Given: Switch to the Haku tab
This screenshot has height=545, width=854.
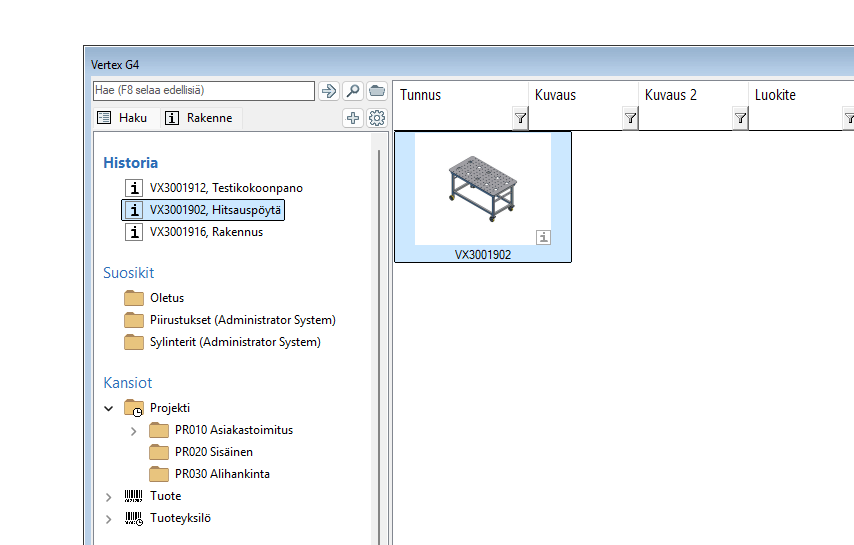Looking at the screenshot, I should [x=122, y=118].
